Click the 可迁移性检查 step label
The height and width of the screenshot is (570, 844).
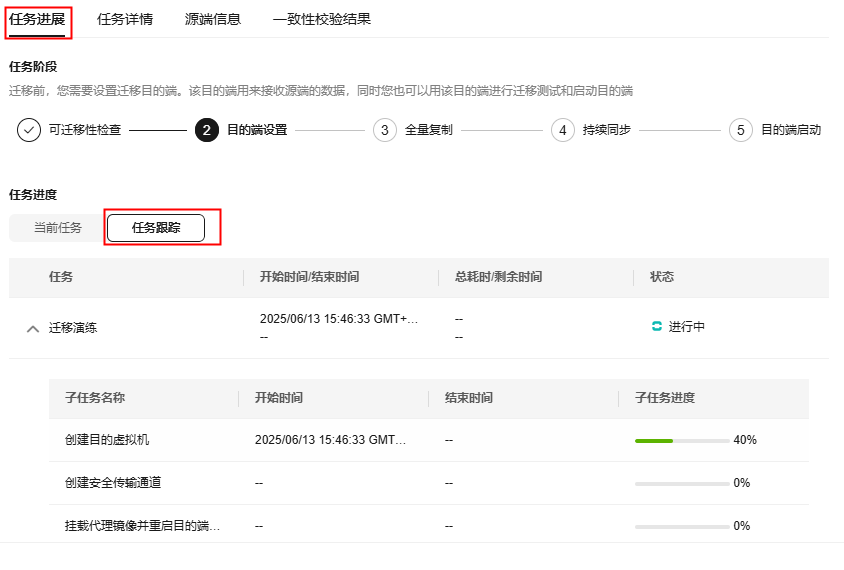coord(85,130)
